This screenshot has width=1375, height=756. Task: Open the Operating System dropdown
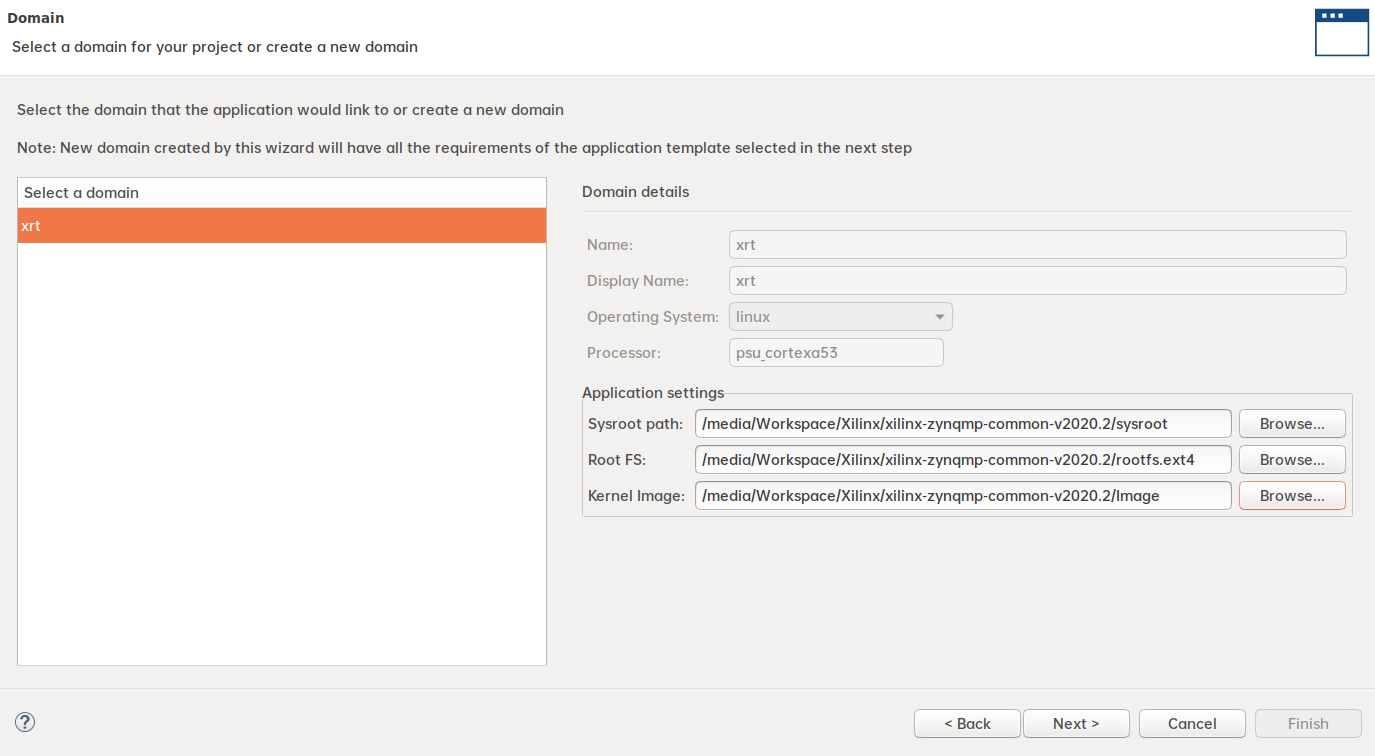pos(841,317)
